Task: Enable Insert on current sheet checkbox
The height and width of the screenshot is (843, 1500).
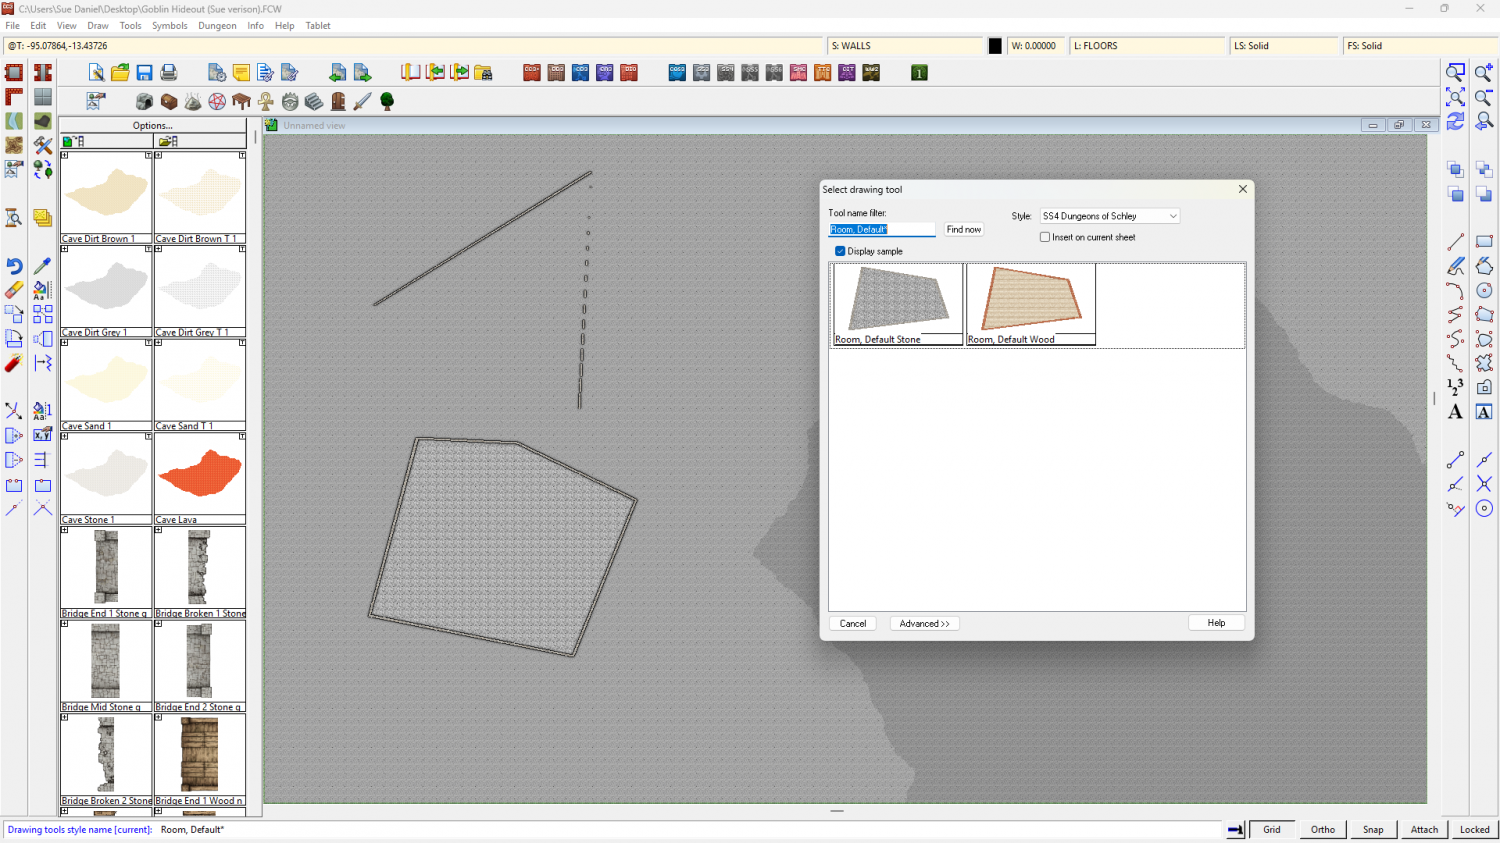Action: (x=1045, y=237)
